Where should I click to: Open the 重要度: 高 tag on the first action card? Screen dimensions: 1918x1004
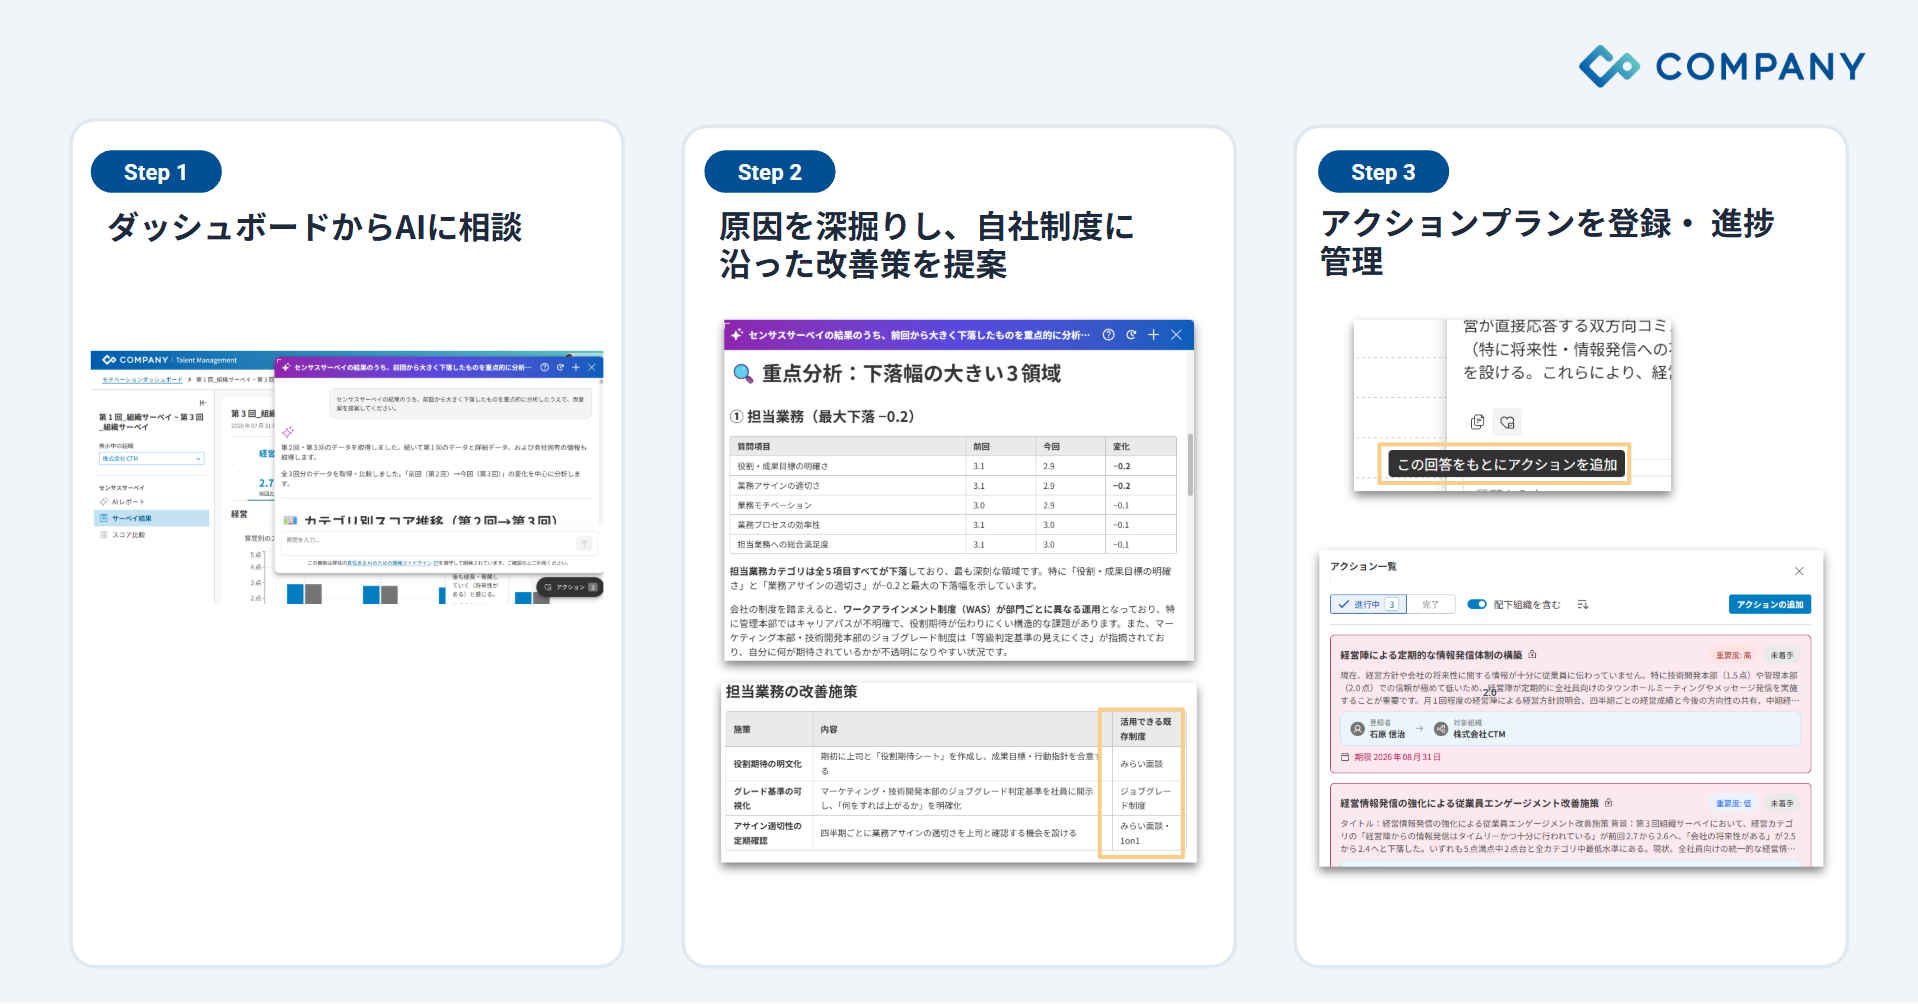pyautogui.click(x=1734, y=655)
